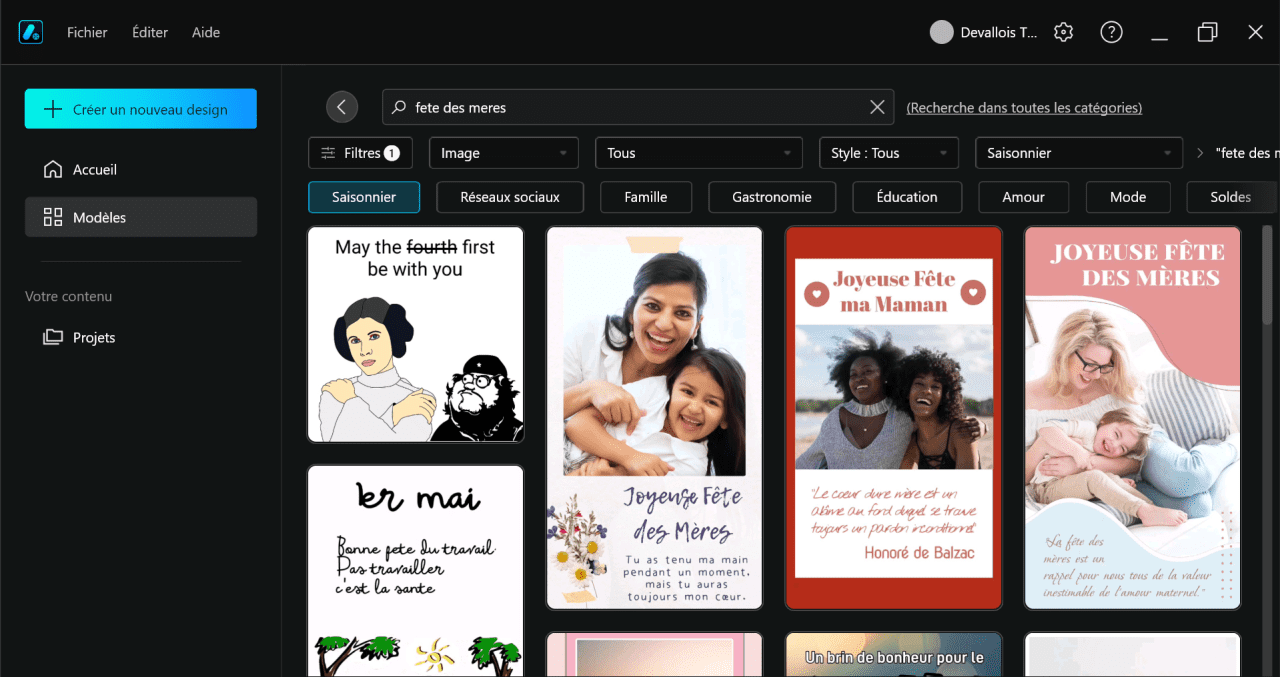The image size is (1280, 677).
Task: Toggle the Famille category chip
Action: [x=646, y=197]
